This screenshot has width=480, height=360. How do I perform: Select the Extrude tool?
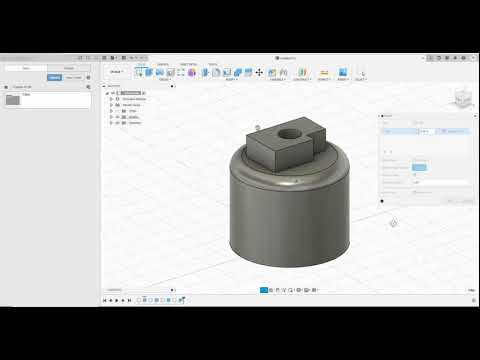point(149,72)
